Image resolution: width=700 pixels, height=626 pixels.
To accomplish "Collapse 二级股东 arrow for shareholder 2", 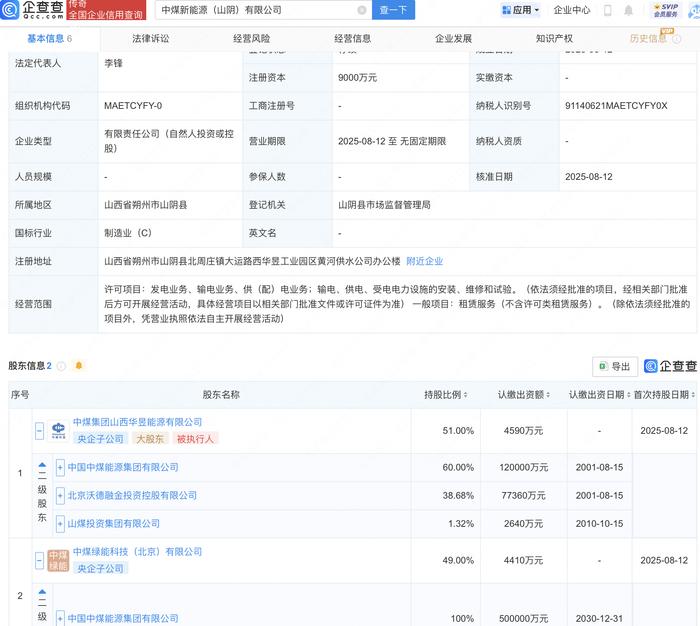I will coord(42,591).
